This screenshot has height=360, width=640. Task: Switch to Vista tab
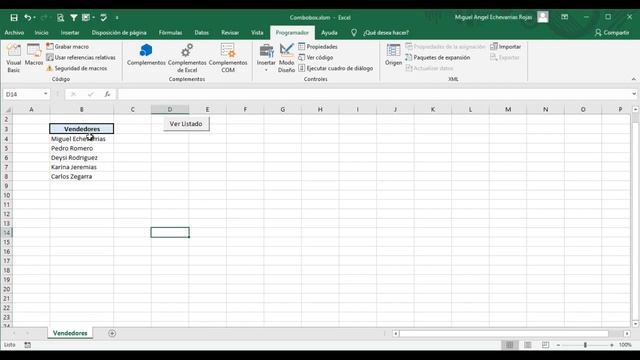257,33
